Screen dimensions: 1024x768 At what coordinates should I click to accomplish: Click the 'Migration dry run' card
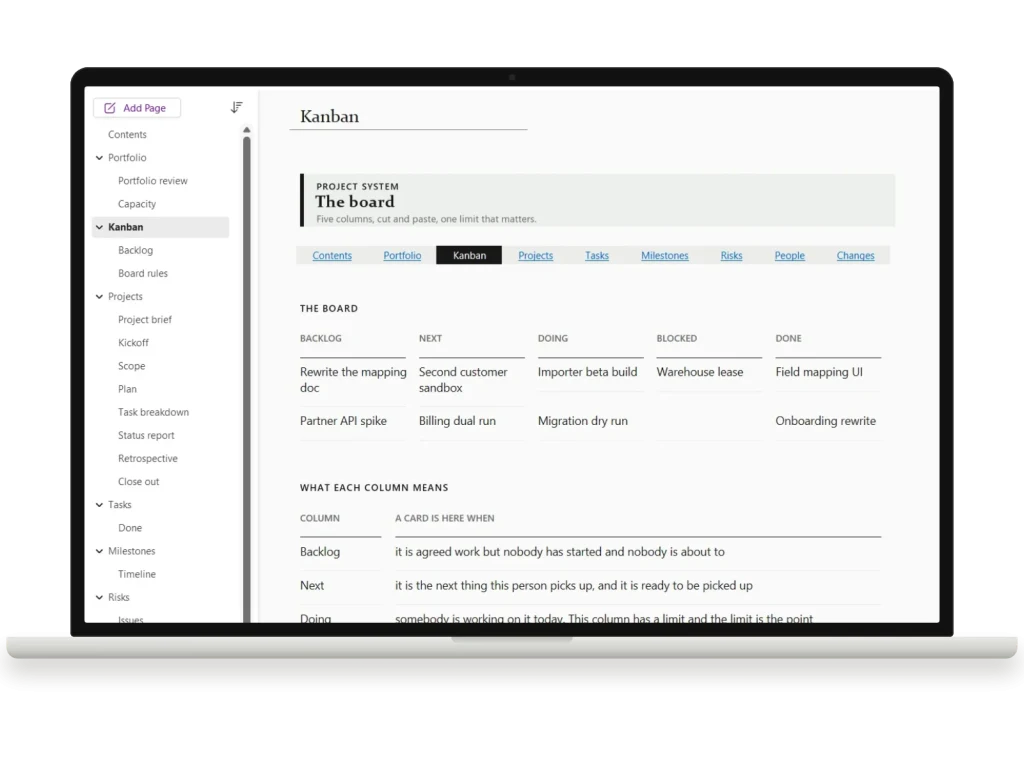[583, 421]
